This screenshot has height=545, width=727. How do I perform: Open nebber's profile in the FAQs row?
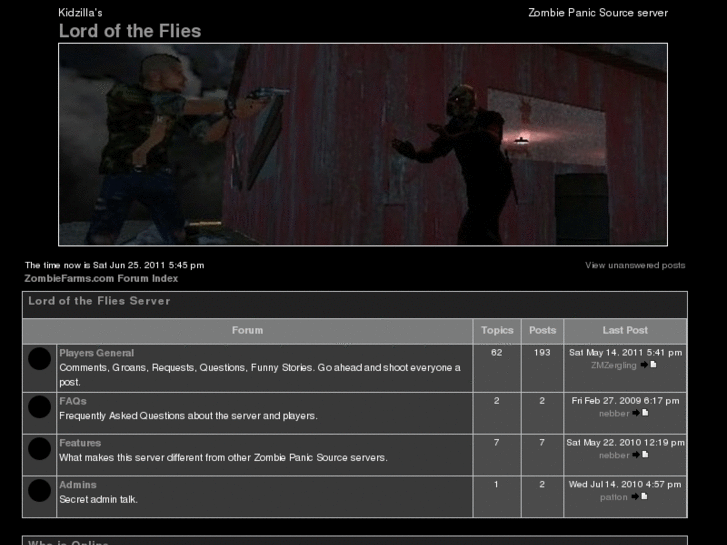tap(614, 413)
